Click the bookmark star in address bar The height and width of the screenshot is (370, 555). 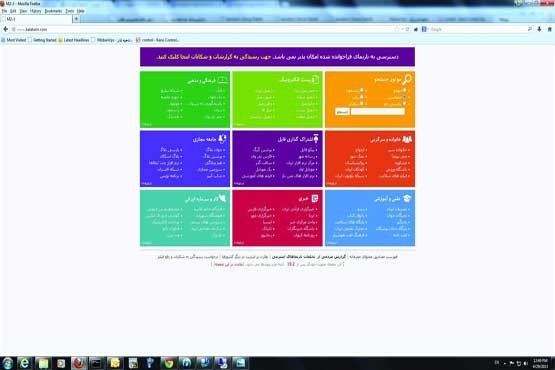(x=397, y=29)
